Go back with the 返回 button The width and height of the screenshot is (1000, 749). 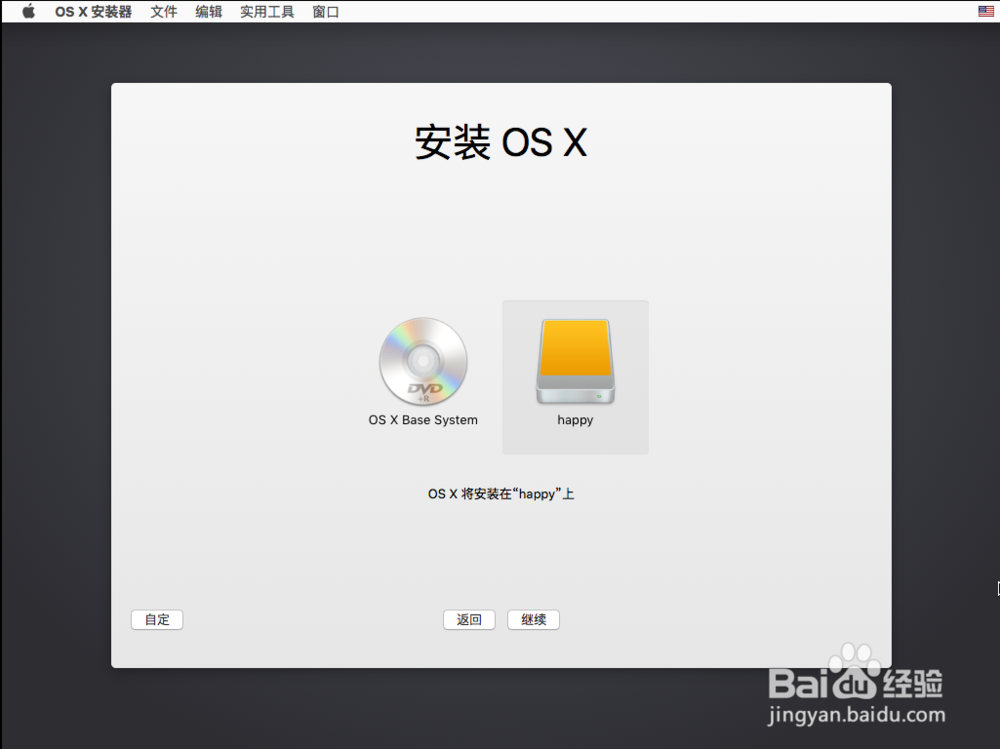click(469, 619)
